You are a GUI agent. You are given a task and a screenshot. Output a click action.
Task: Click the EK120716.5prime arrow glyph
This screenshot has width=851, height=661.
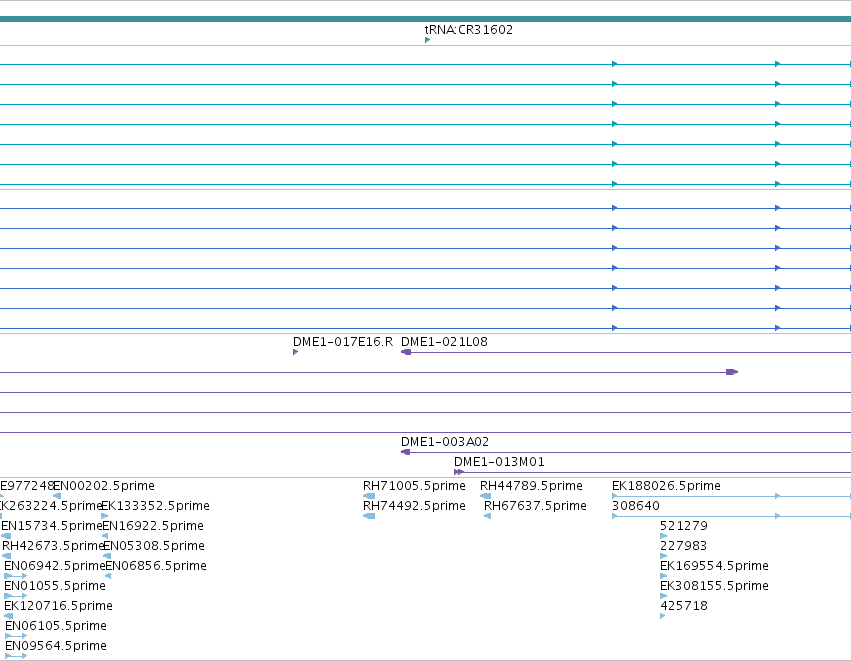[x=8, y=616]
